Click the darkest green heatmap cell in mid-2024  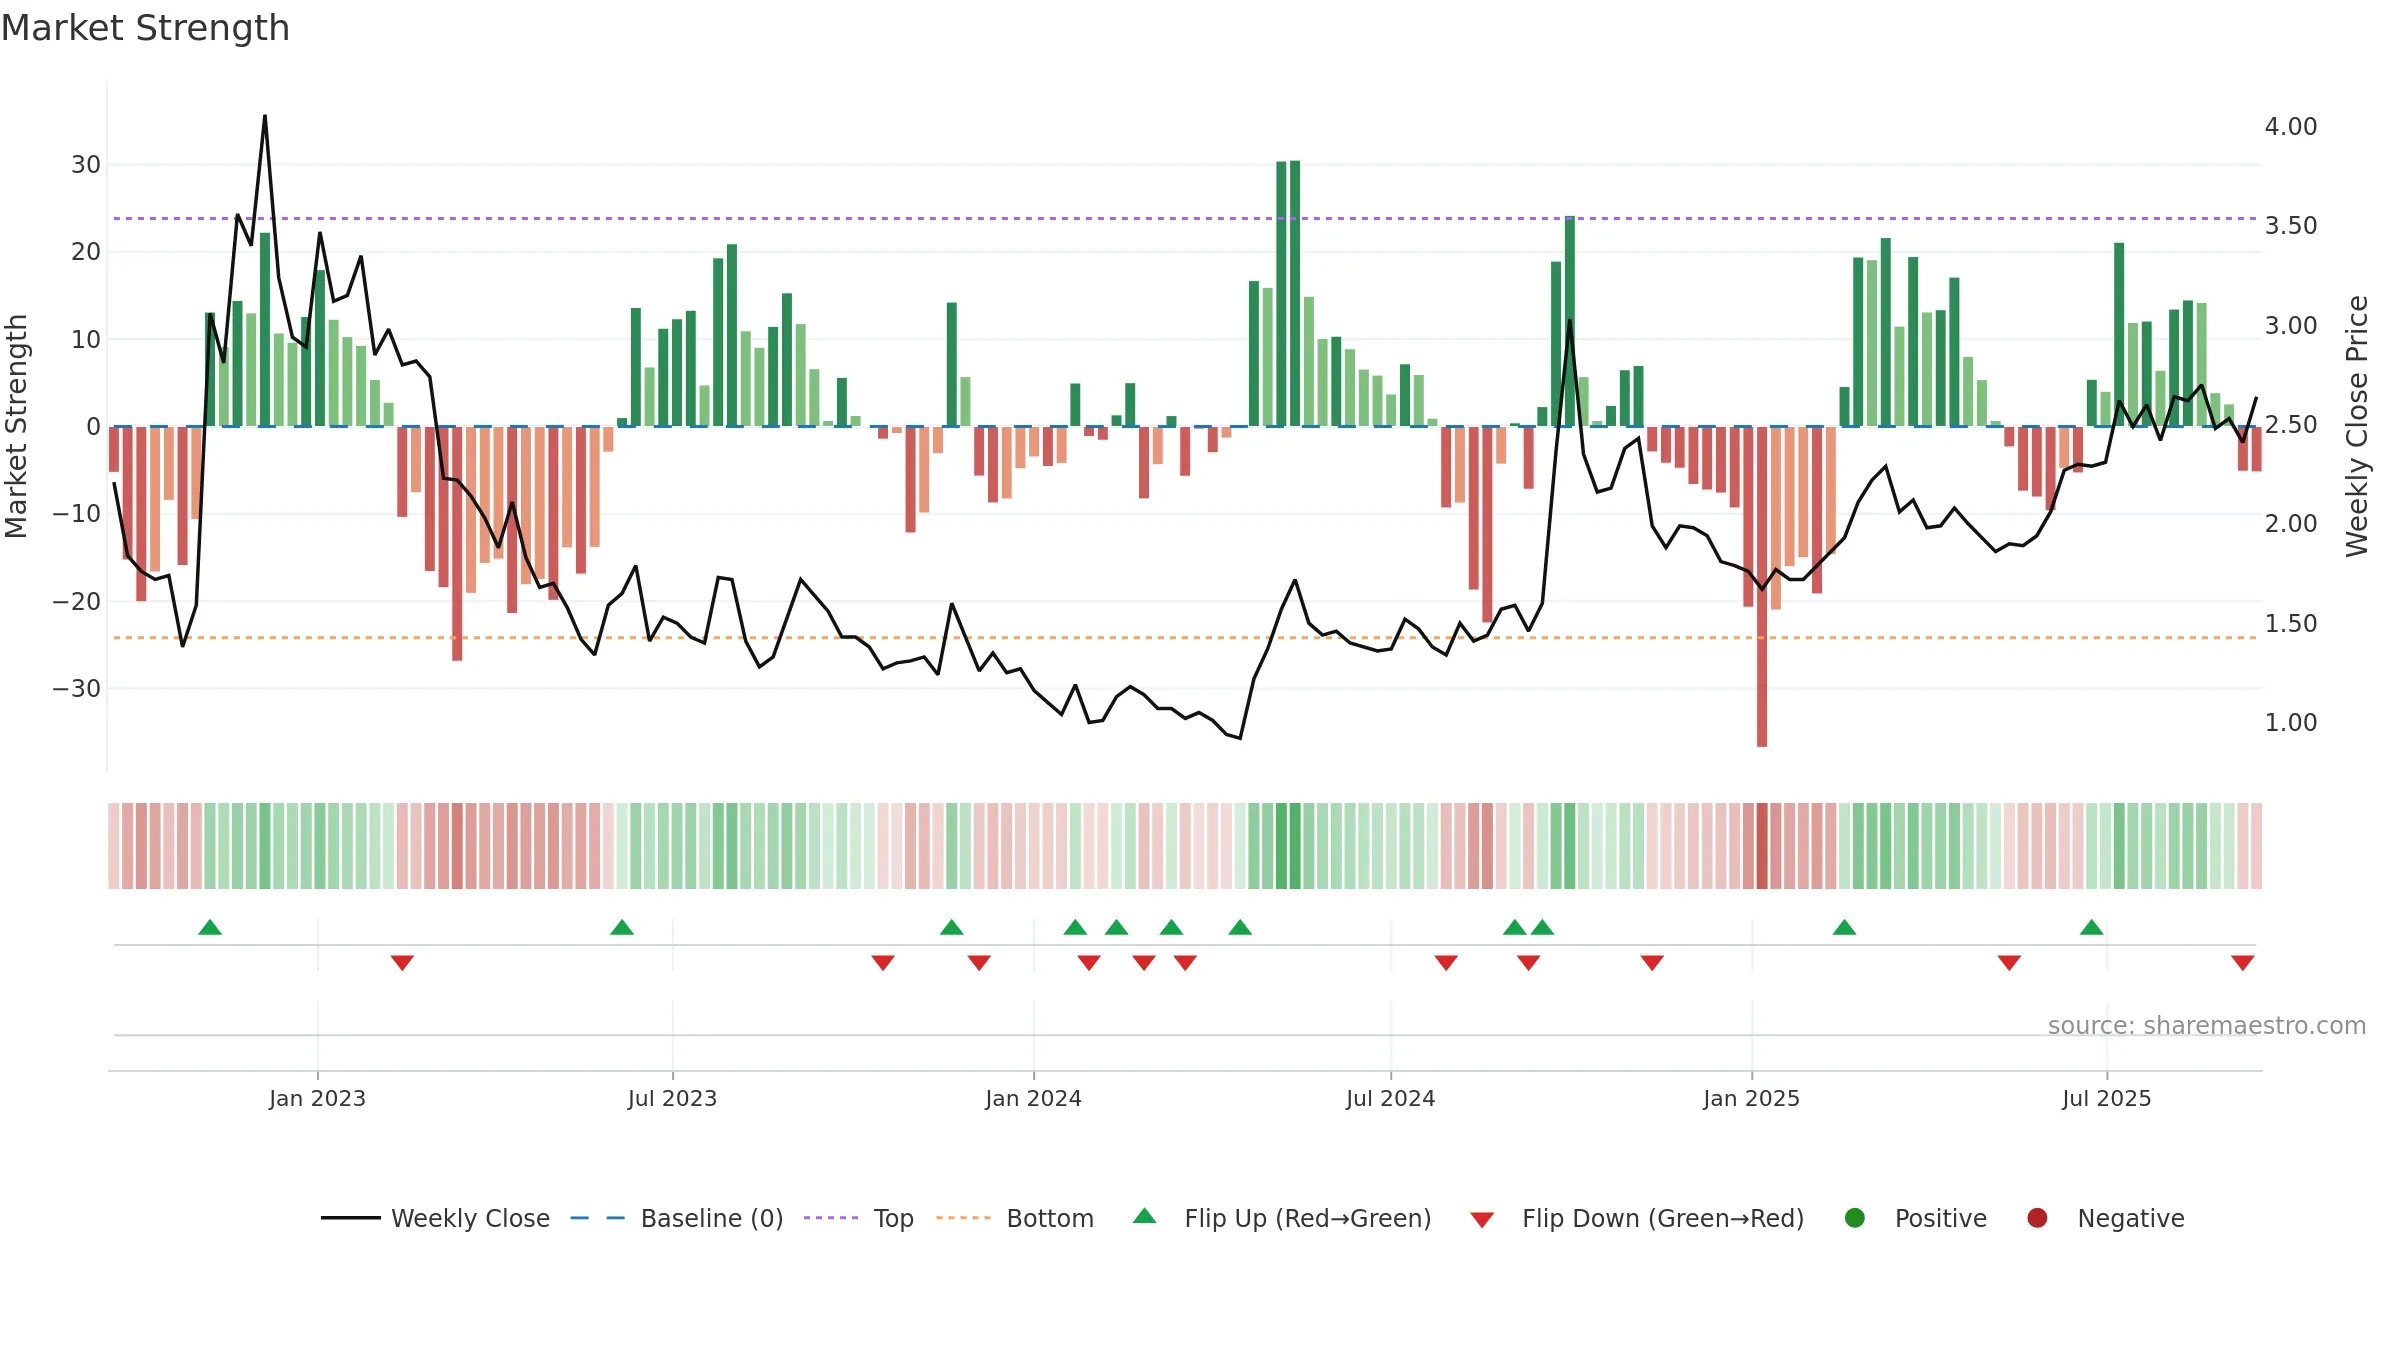pyautogui.click(x=1295, y=846)
